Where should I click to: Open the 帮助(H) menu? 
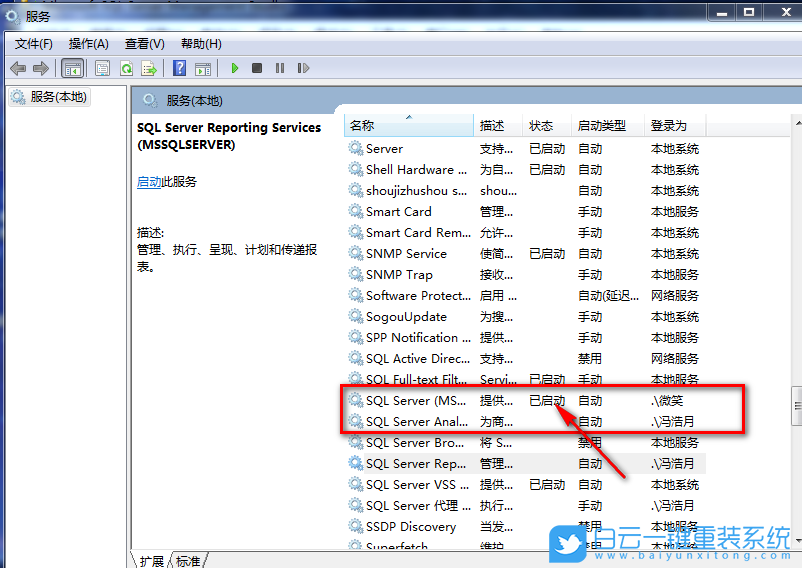coord(202,44)
